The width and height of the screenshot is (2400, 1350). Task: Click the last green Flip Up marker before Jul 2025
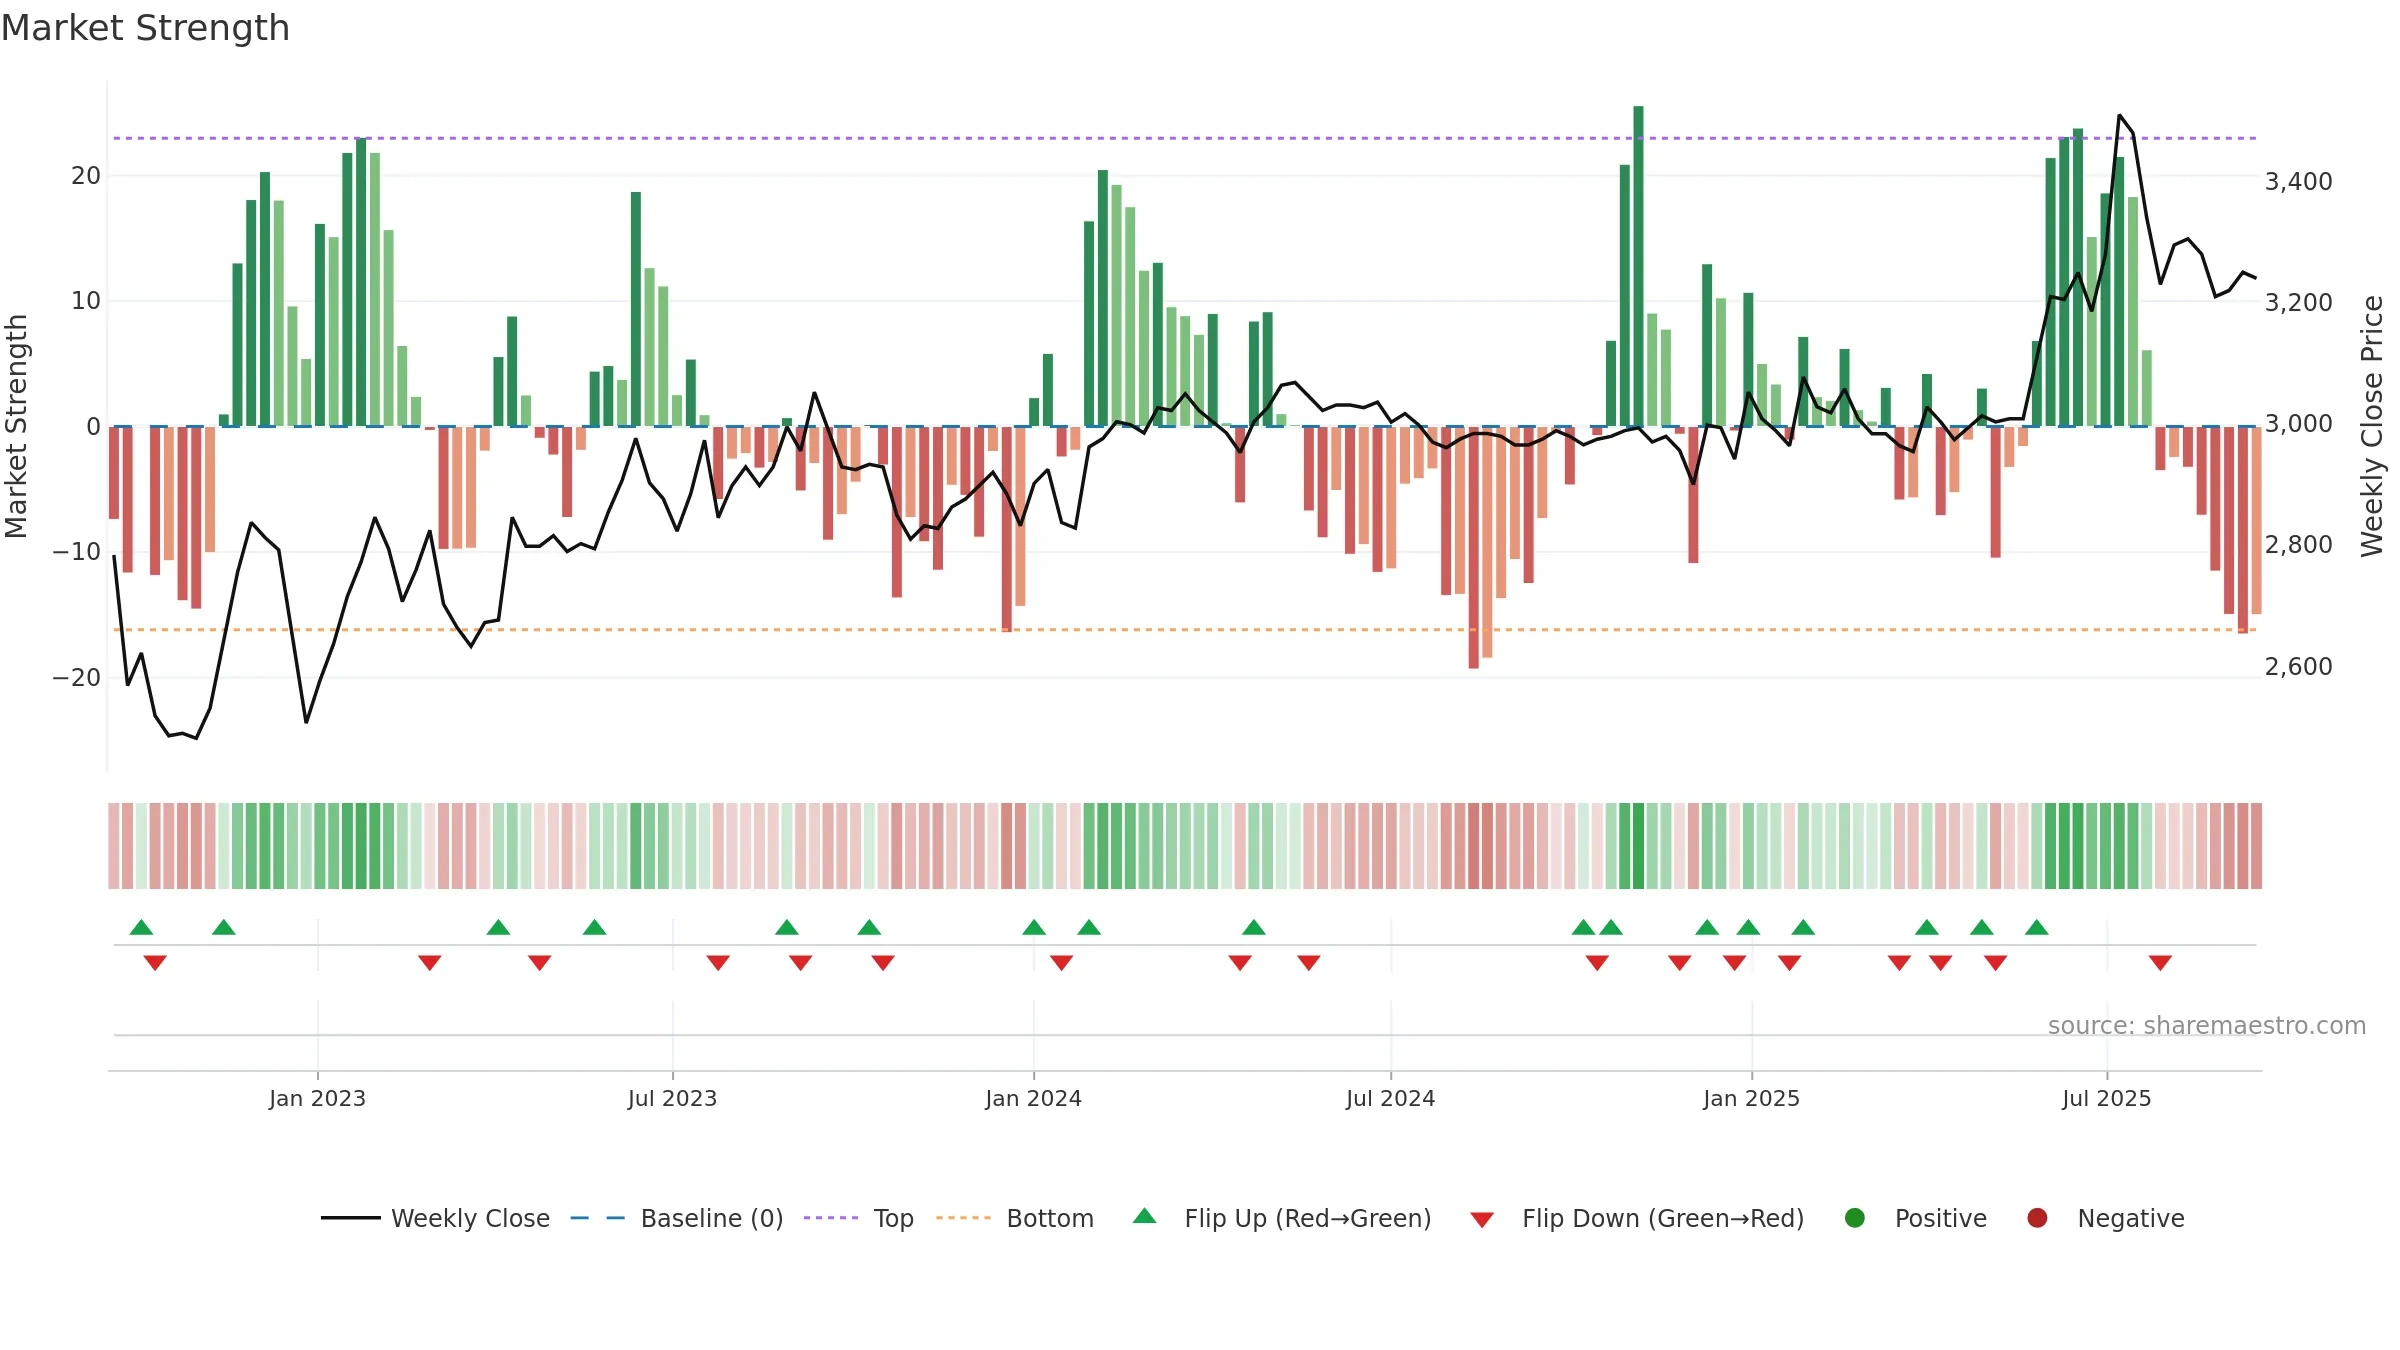pyautogui.click(x=2037, y=927)
